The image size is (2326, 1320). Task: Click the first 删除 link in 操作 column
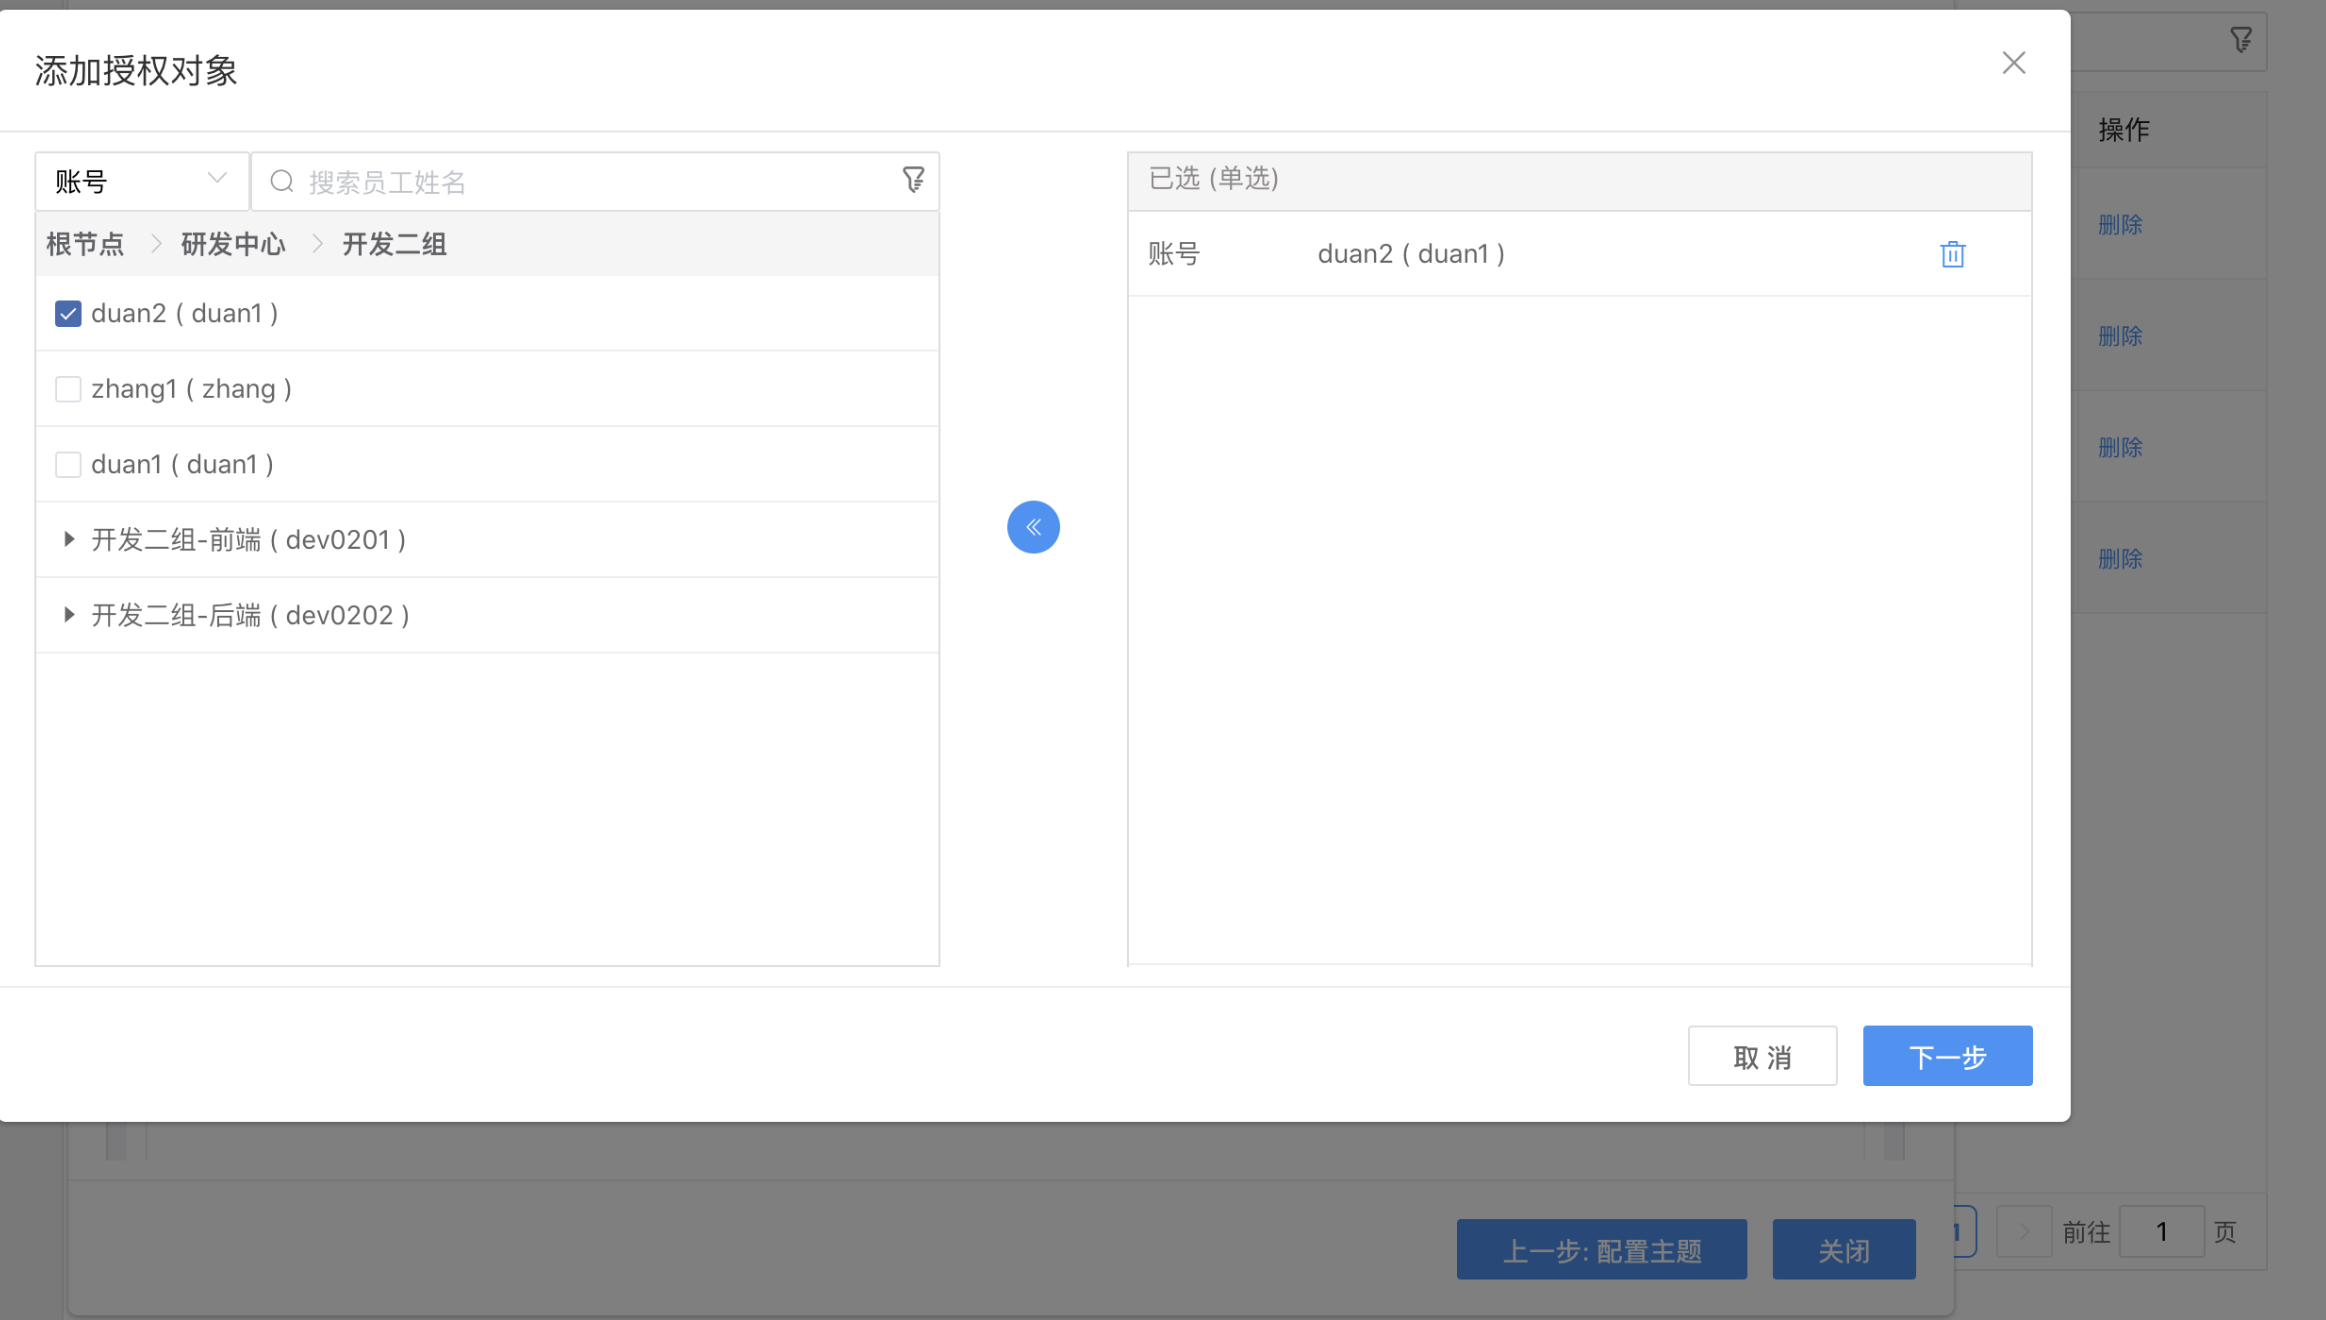[x=2119, y=225]
